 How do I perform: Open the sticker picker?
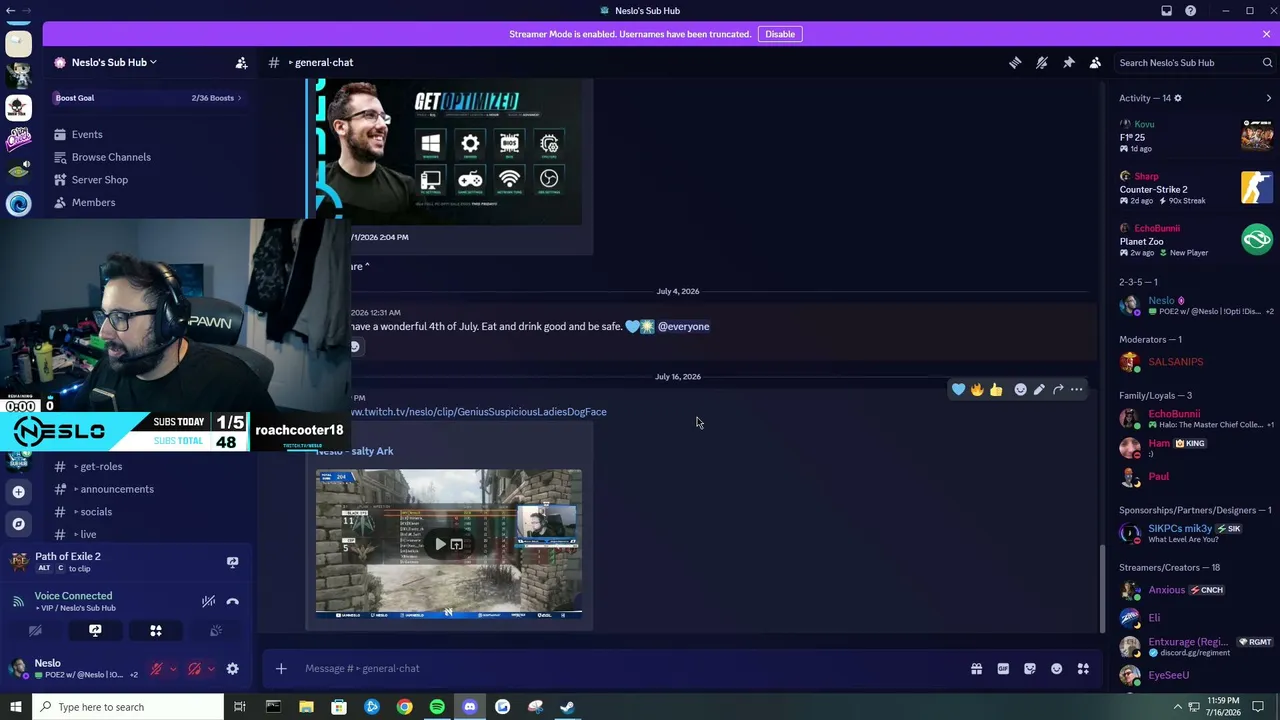tap(1030, 669)
